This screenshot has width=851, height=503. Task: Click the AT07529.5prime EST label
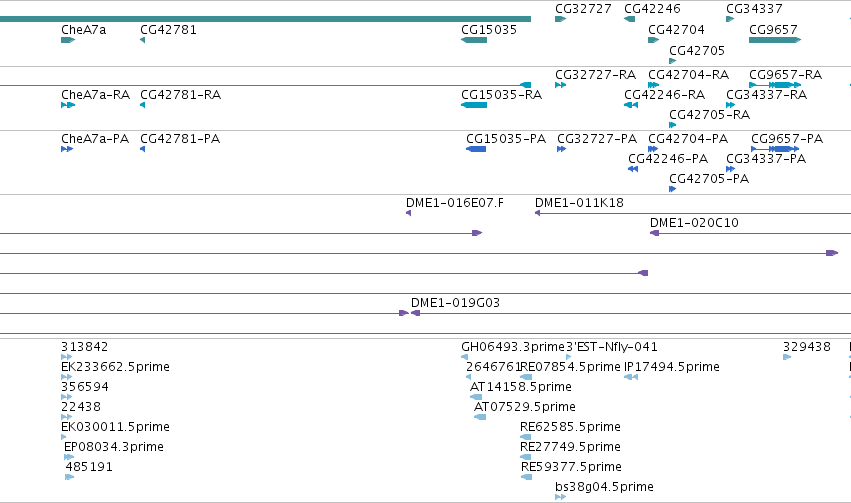pyautogui.click(x=525, y=407)
